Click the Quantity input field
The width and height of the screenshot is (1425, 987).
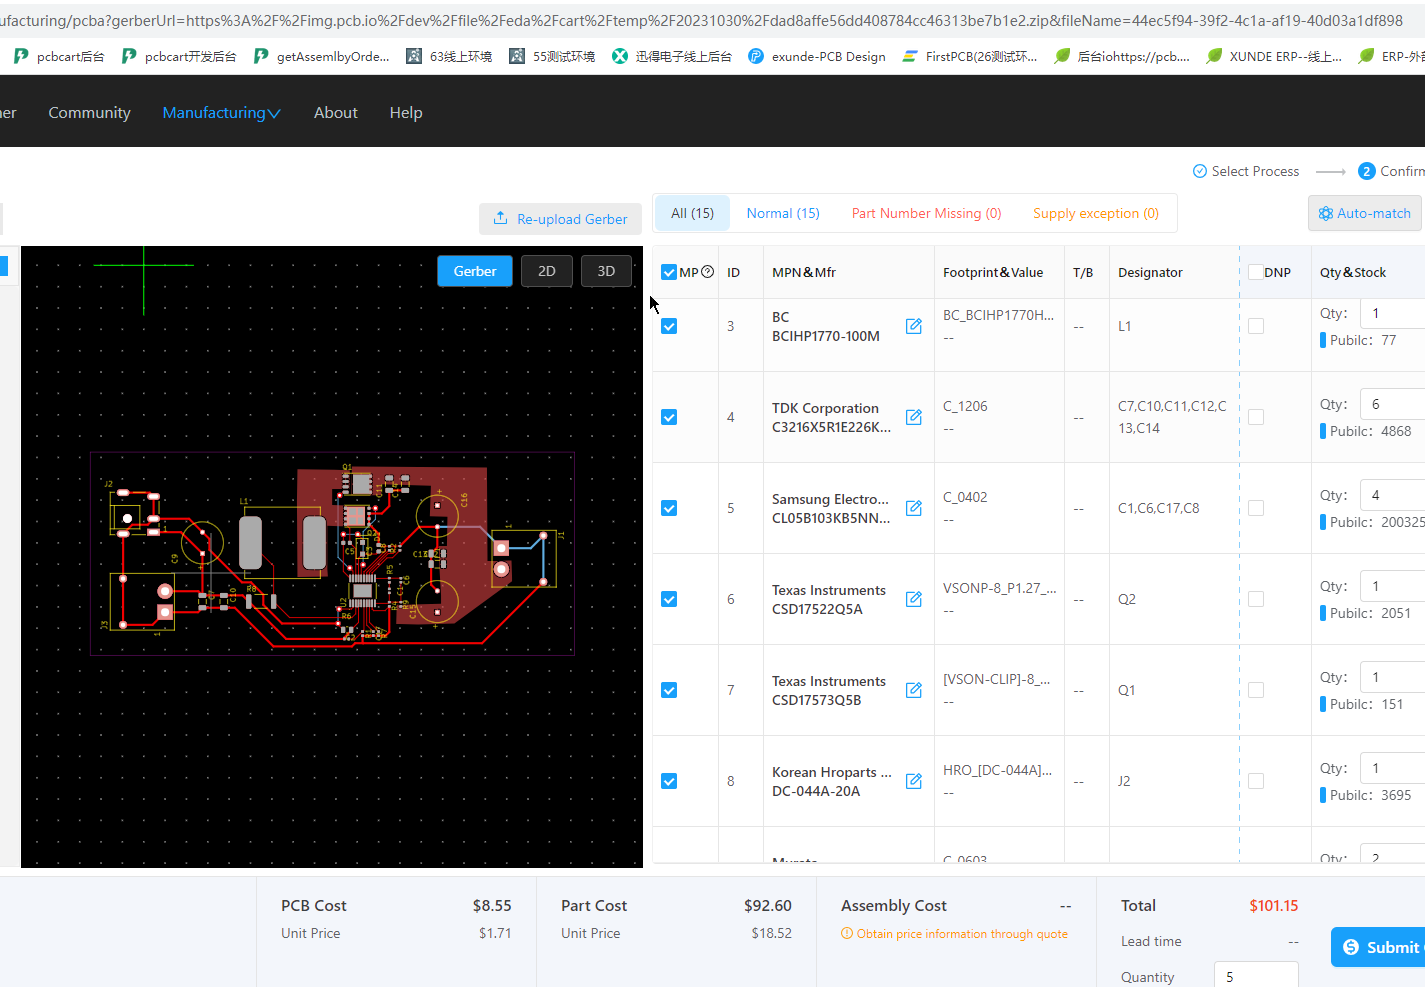tap(1256, 976)
